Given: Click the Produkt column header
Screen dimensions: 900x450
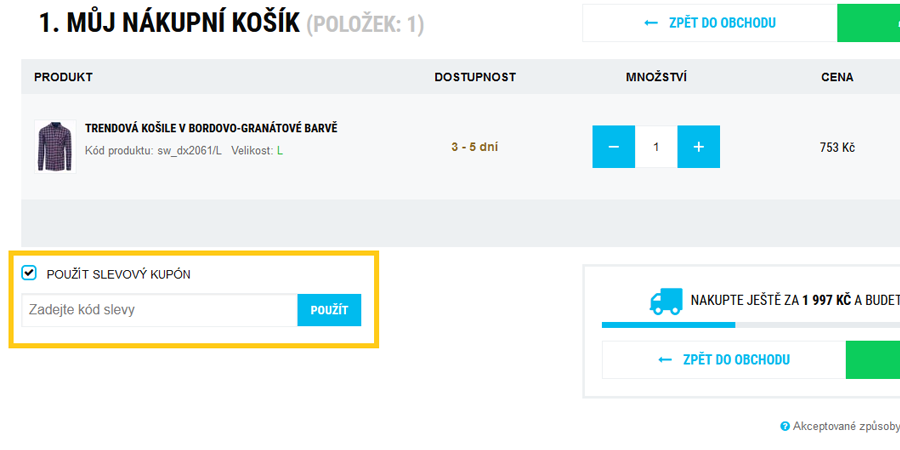Looking at the screenshot, I should (x=63, y=77).
